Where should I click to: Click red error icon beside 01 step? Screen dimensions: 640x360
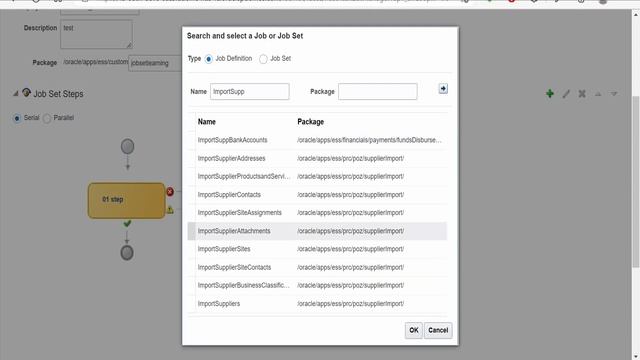coord(170,191)
